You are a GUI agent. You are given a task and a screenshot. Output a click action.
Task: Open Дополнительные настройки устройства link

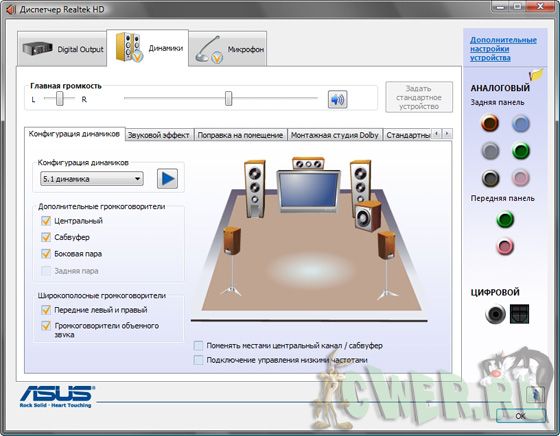coord(503,49)
